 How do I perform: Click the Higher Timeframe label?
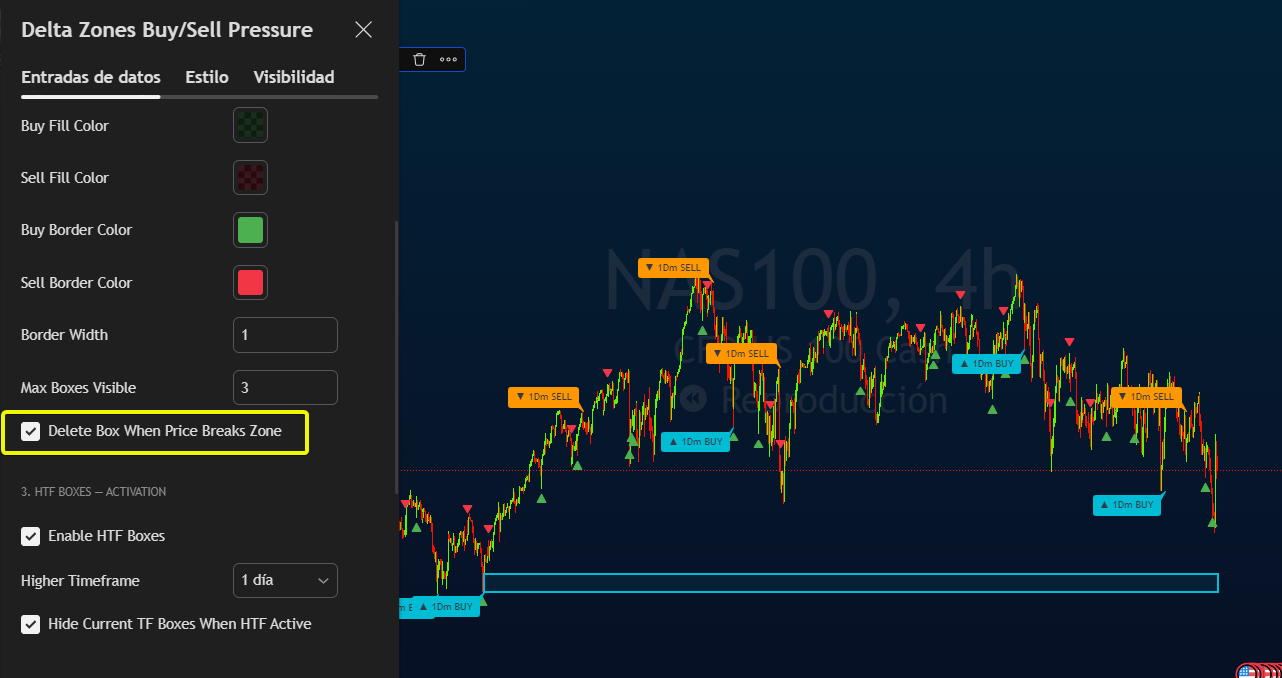click(x=81, y=581)
